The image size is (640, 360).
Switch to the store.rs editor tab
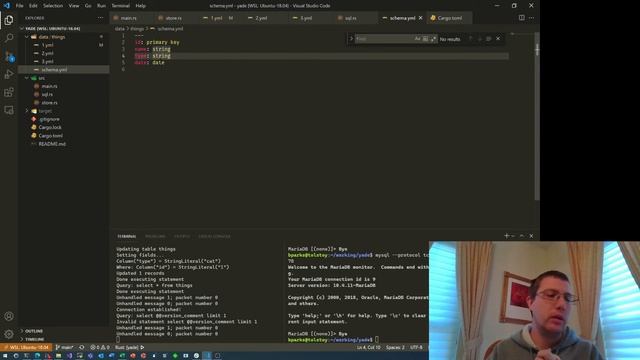coord(173,18)
